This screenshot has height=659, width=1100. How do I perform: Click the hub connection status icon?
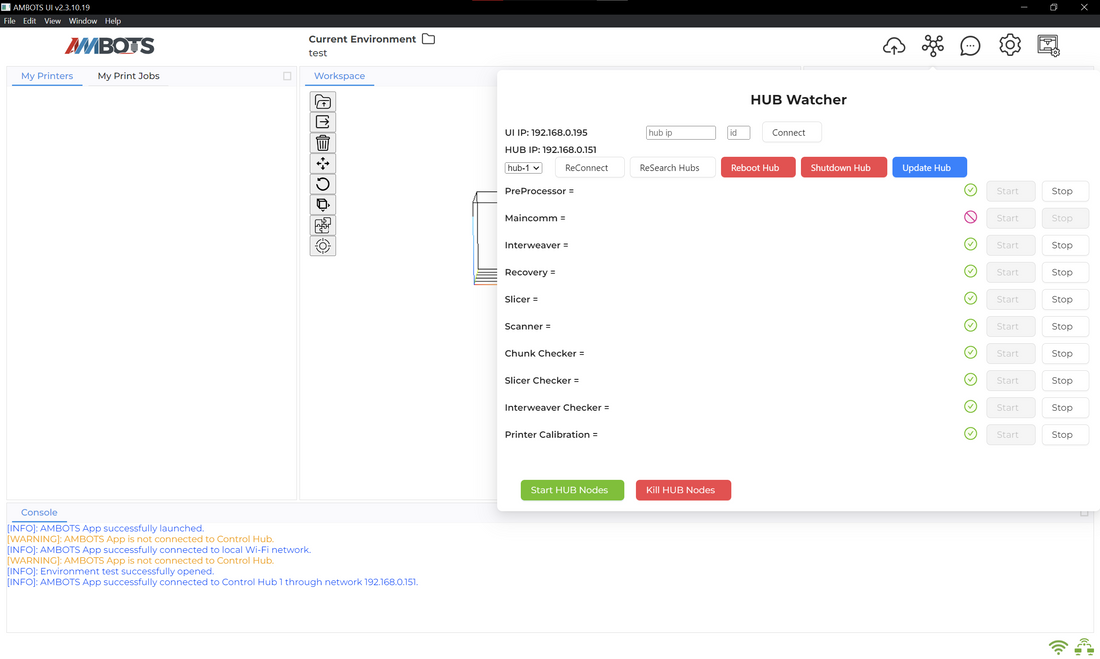click(x=1084, y=646)
